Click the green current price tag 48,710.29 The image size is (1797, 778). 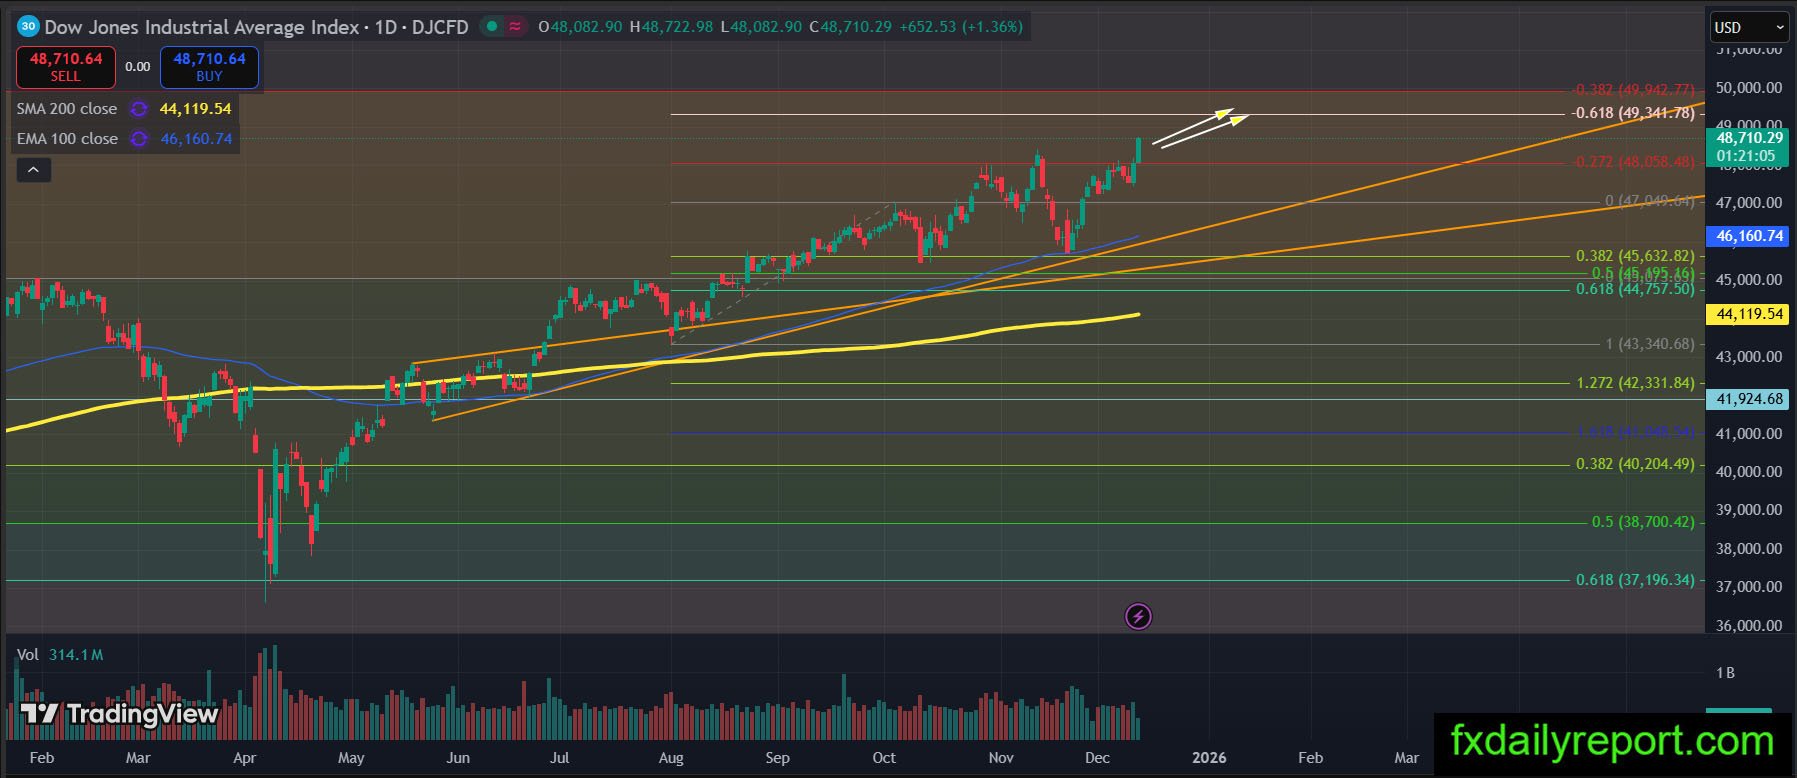[1748, 146]
